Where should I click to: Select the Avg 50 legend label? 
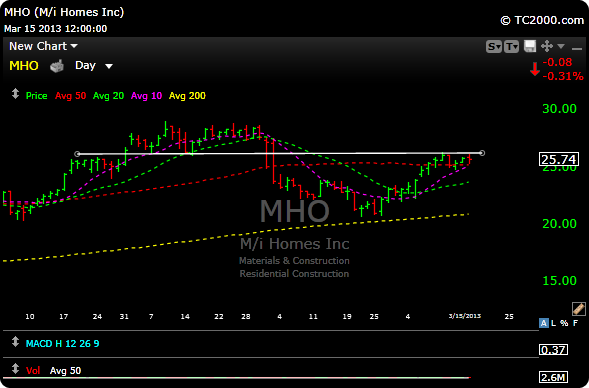(x=71, y=96)
